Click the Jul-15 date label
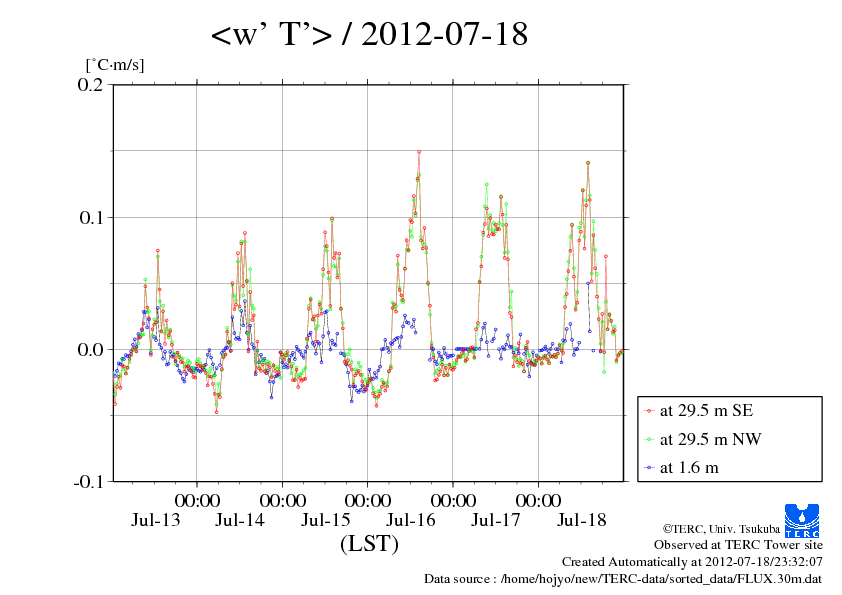The width and height of the screenshot is (842, 595). (x=325, y=520)
